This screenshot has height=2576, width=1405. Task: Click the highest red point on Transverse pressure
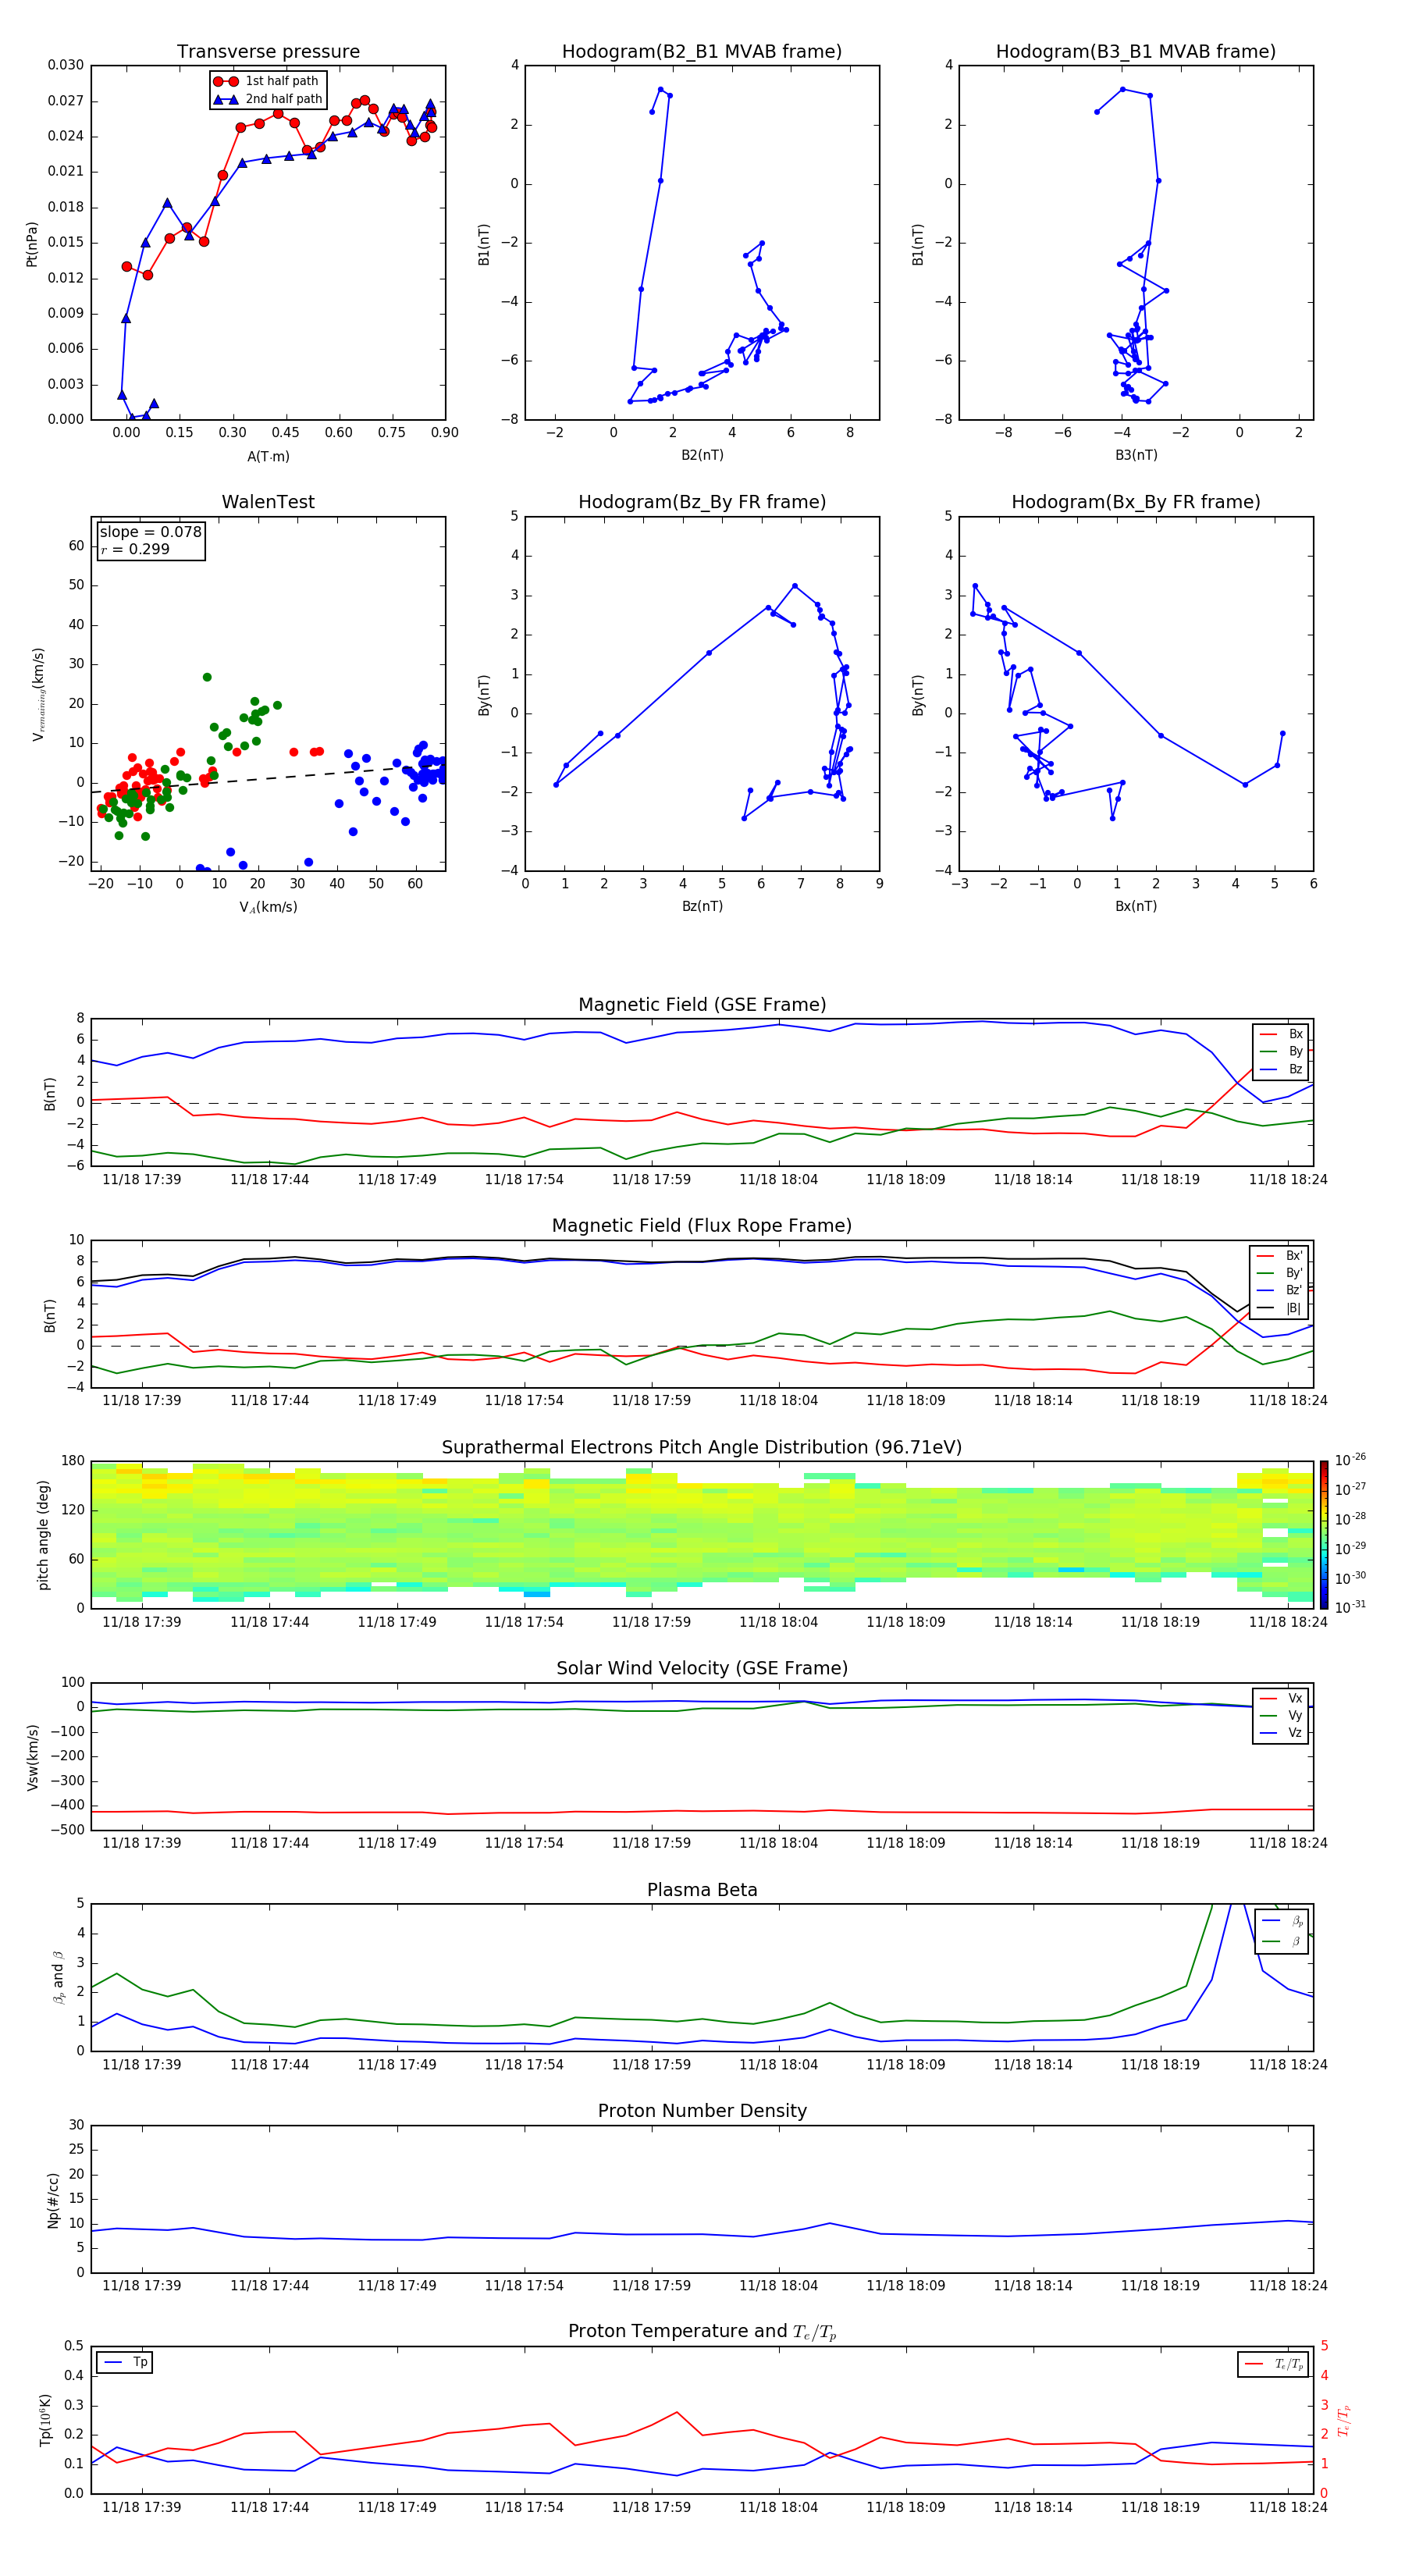[x=364, y=101]
